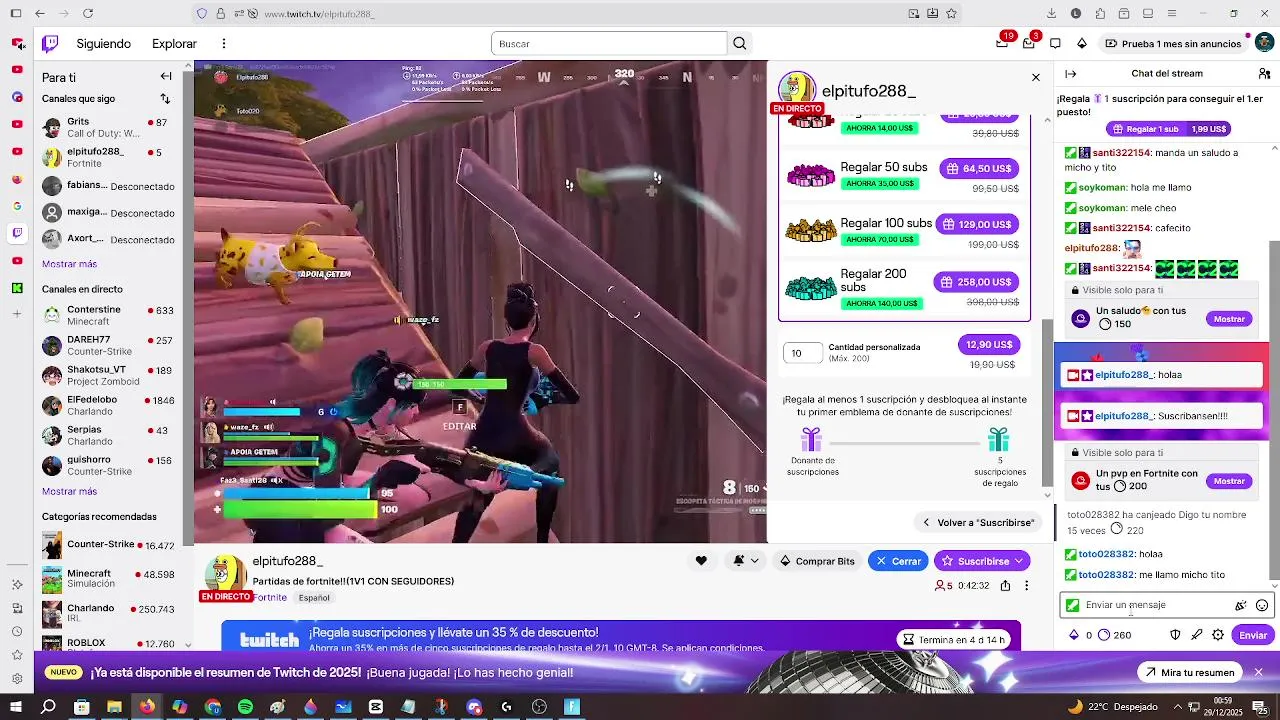Click the Comprar Bits button
The height and width of the screenshot is (720, 1280).
[x=817, y=561]
